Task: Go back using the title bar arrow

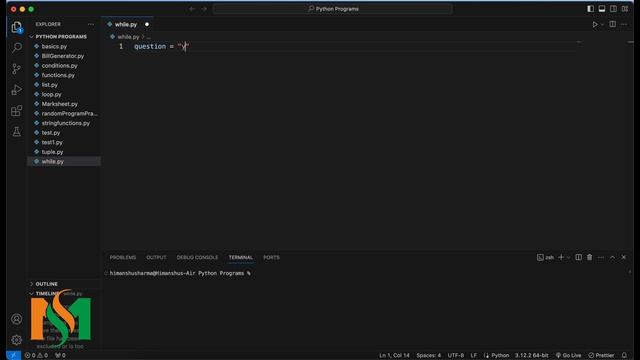Action: pos(192,9)
